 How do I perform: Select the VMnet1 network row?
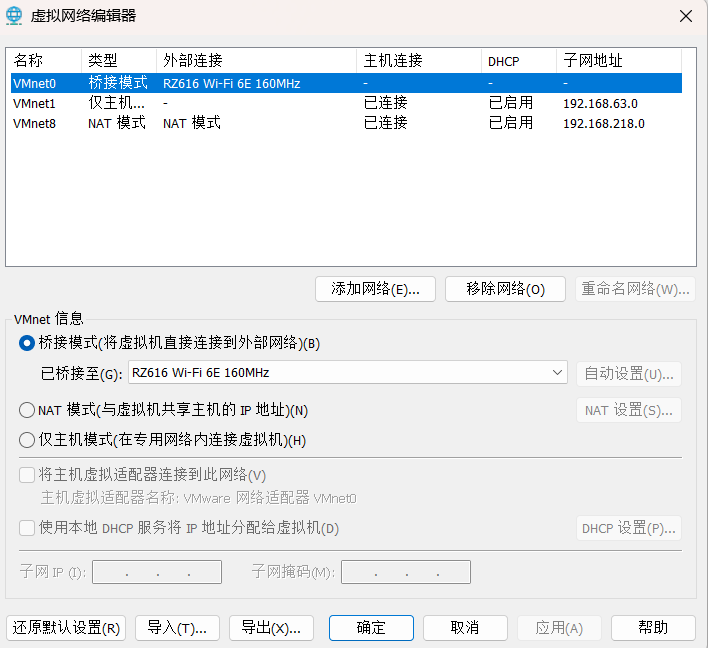346,103
